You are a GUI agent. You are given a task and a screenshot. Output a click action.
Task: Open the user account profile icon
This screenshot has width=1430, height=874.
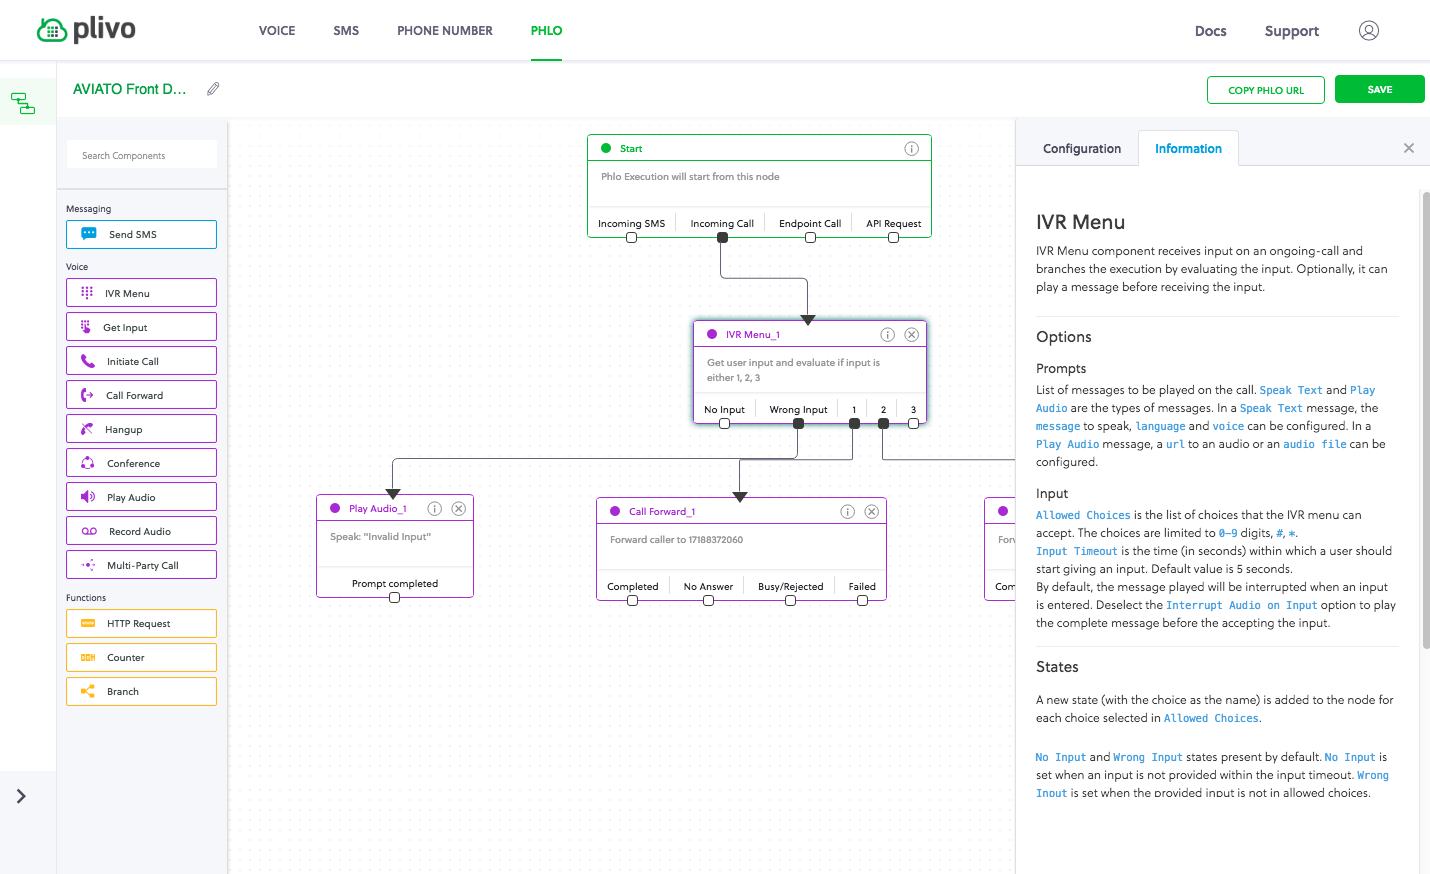(1369, 31)
